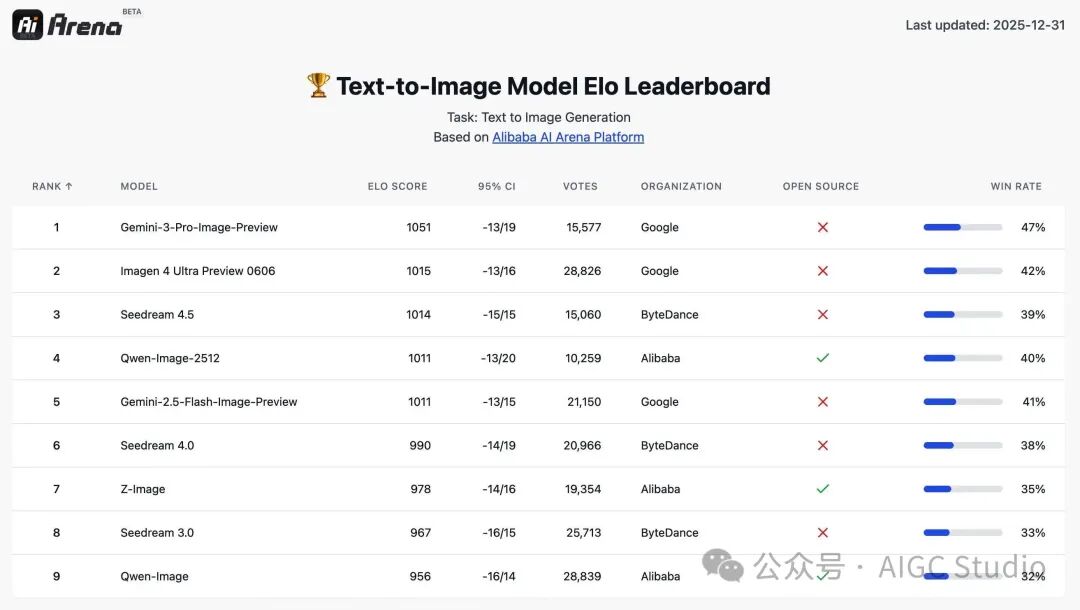Click win rate bar for Seedream 4.0

962,445
